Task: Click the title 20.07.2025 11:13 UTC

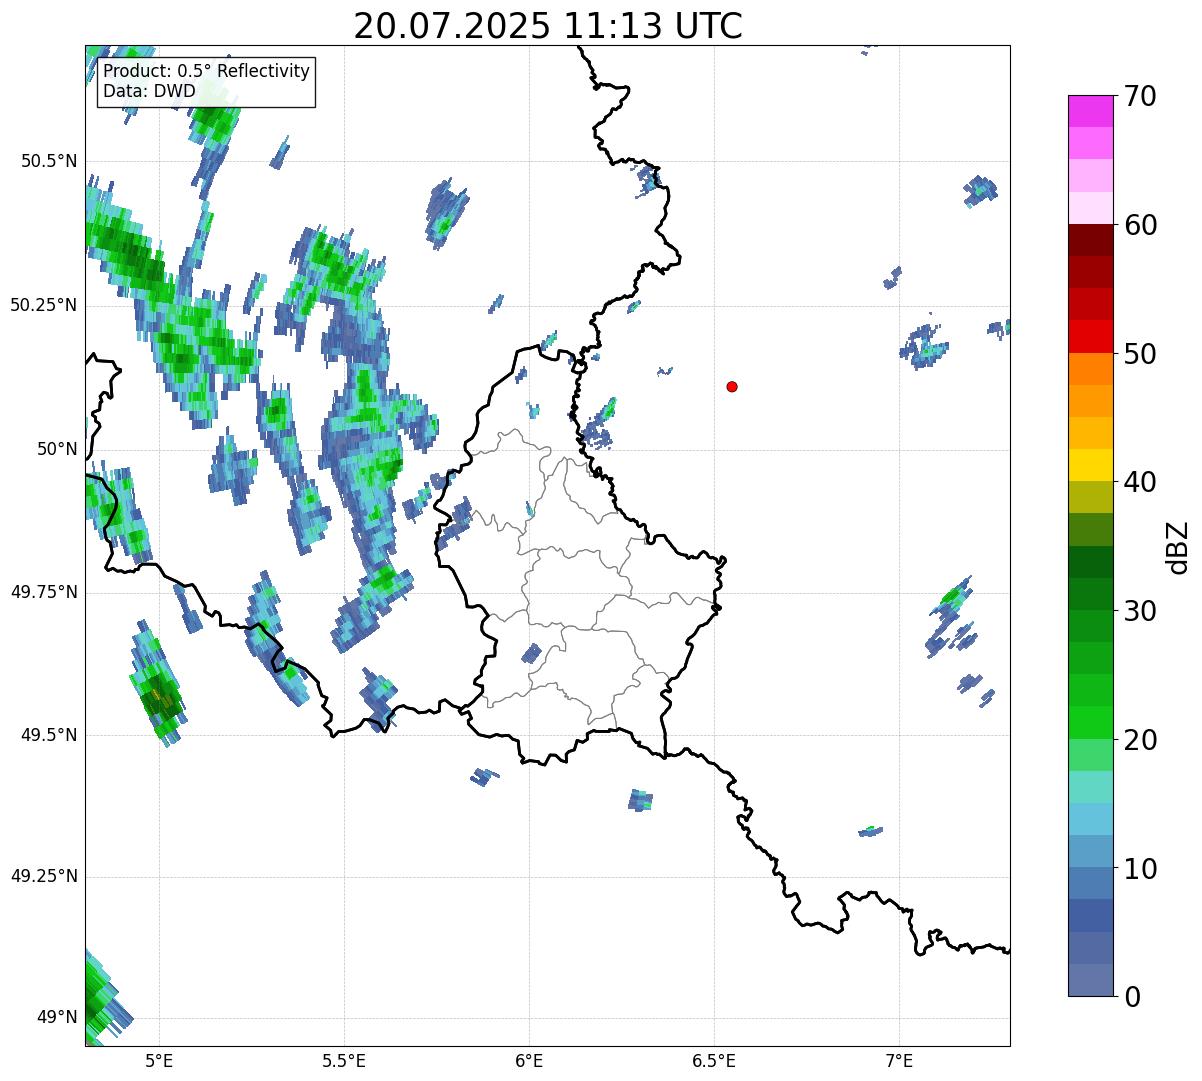Action: [548, 25]
